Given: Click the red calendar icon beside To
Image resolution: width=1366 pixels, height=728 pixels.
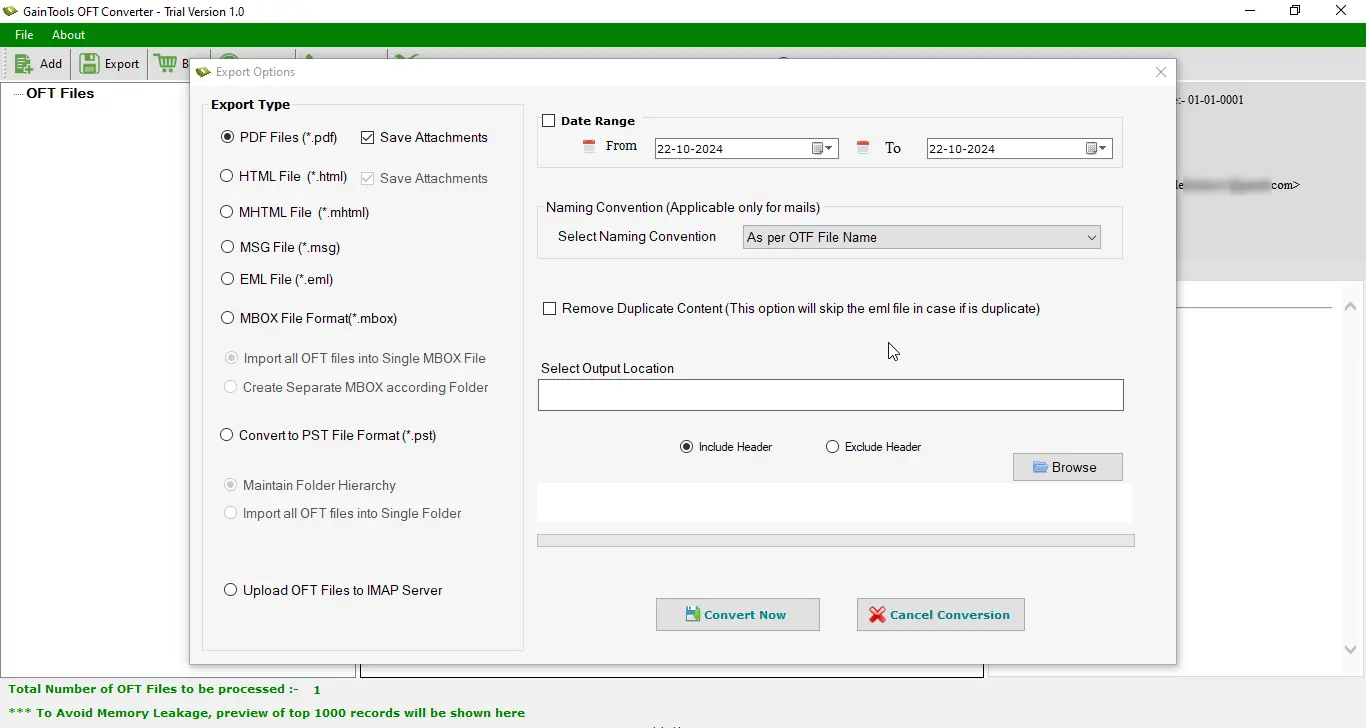Looking at the screenshot, I should [863, 148].
